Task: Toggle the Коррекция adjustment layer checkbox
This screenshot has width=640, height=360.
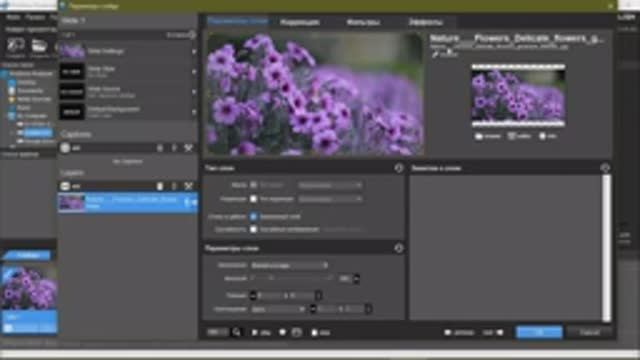Action: (253, 199)
